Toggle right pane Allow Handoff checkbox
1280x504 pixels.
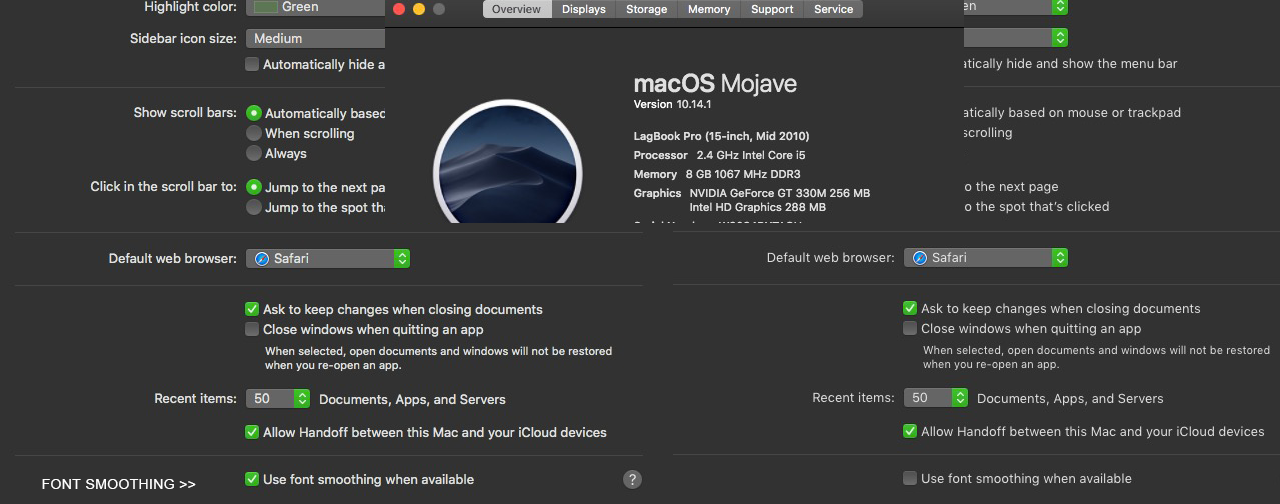[910, 431]
